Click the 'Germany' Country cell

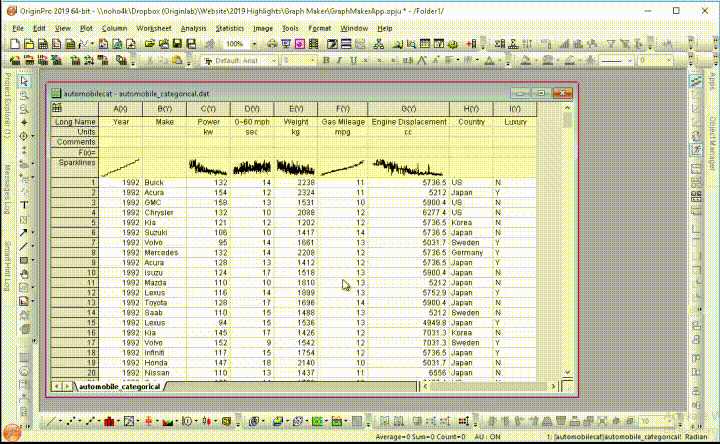(x=471, y=253)
